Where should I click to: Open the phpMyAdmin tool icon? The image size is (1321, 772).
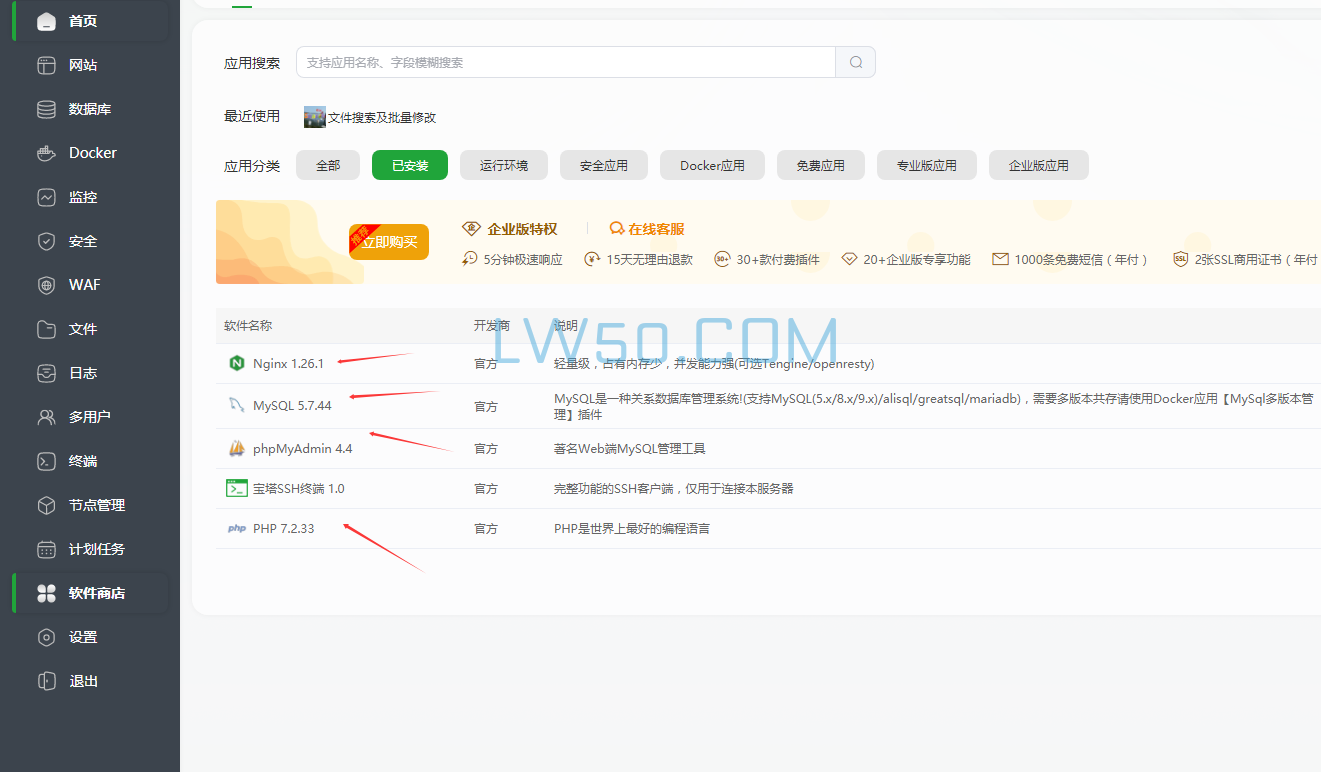[237, 447]
